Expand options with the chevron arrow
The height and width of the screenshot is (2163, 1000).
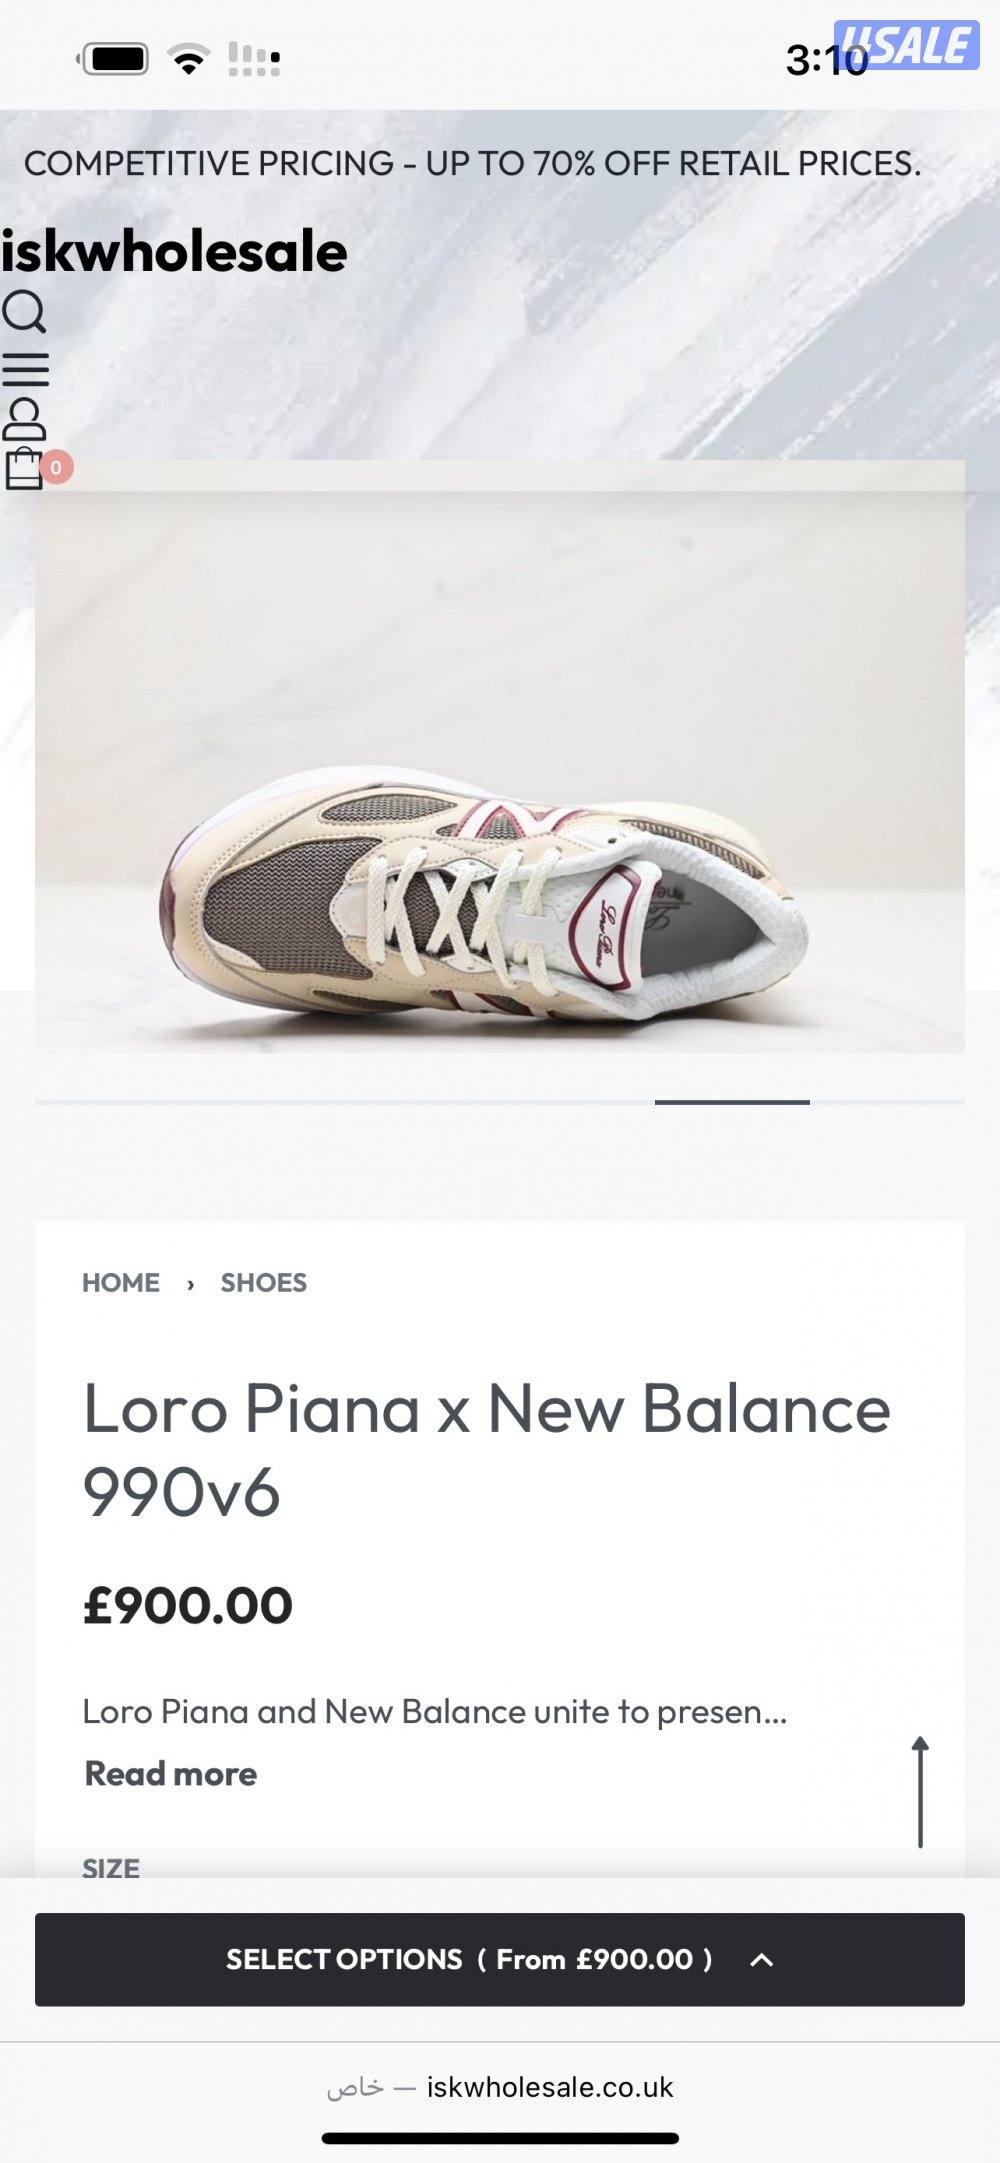point(761,1960)
